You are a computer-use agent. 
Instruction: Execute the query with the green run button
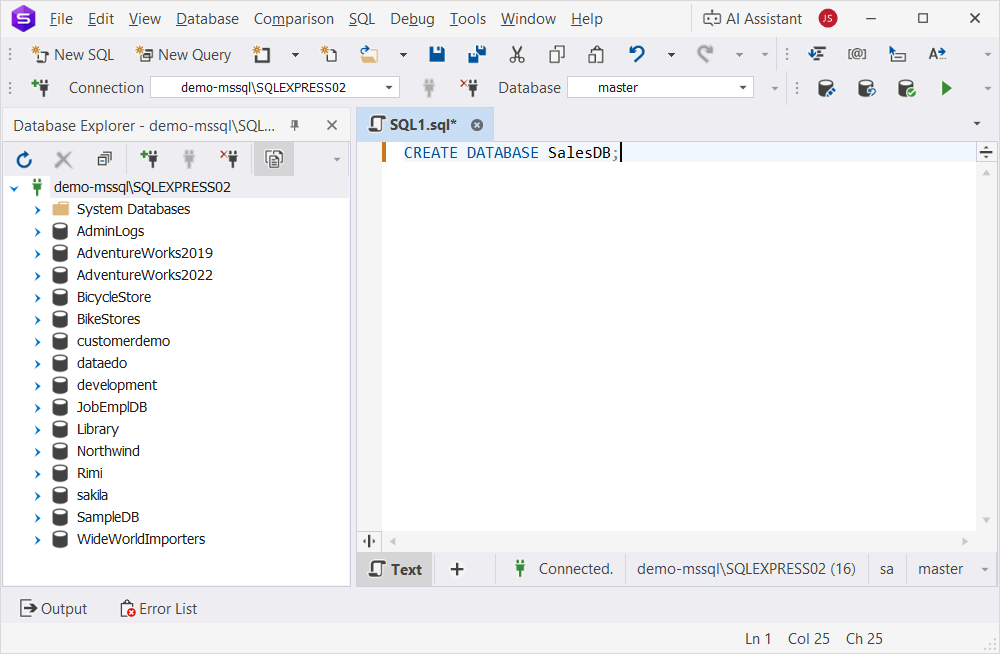(946, 88)
